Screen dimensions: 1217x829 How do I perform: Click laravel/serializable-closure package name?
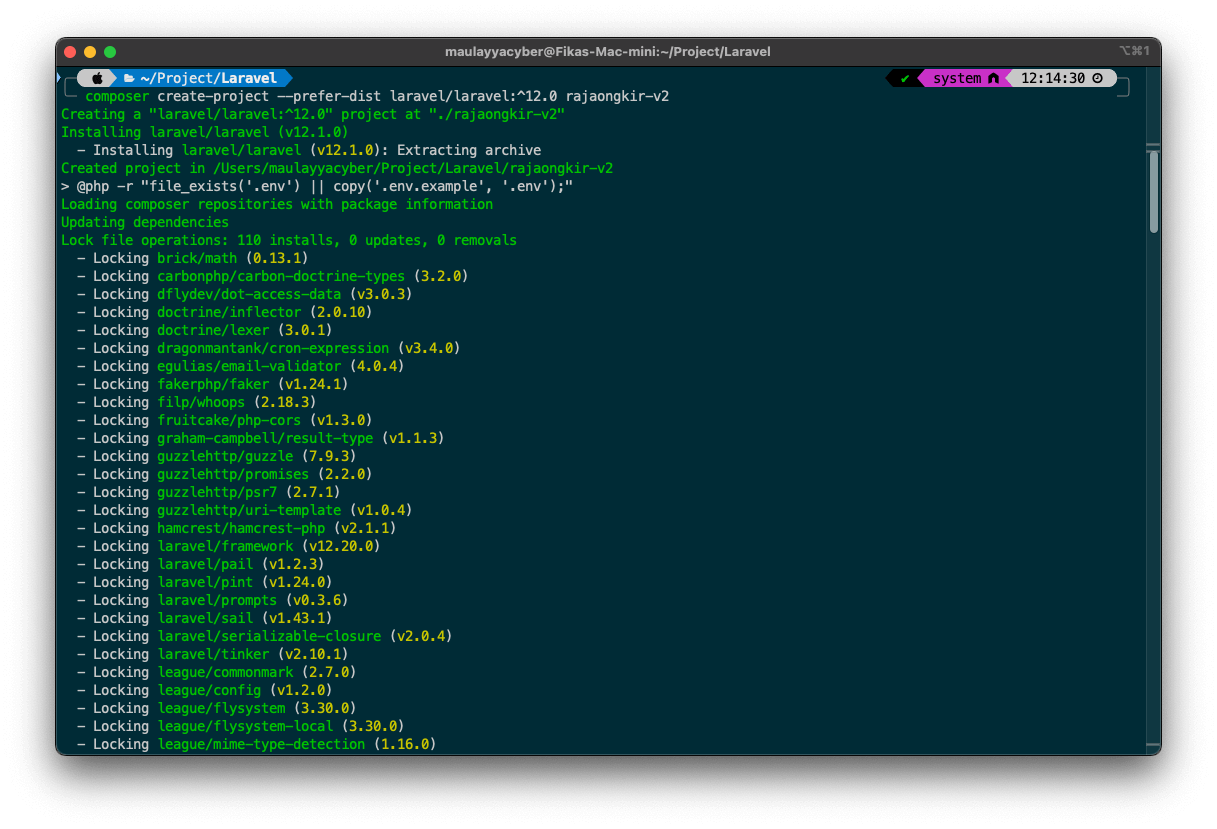pos(269,636)
